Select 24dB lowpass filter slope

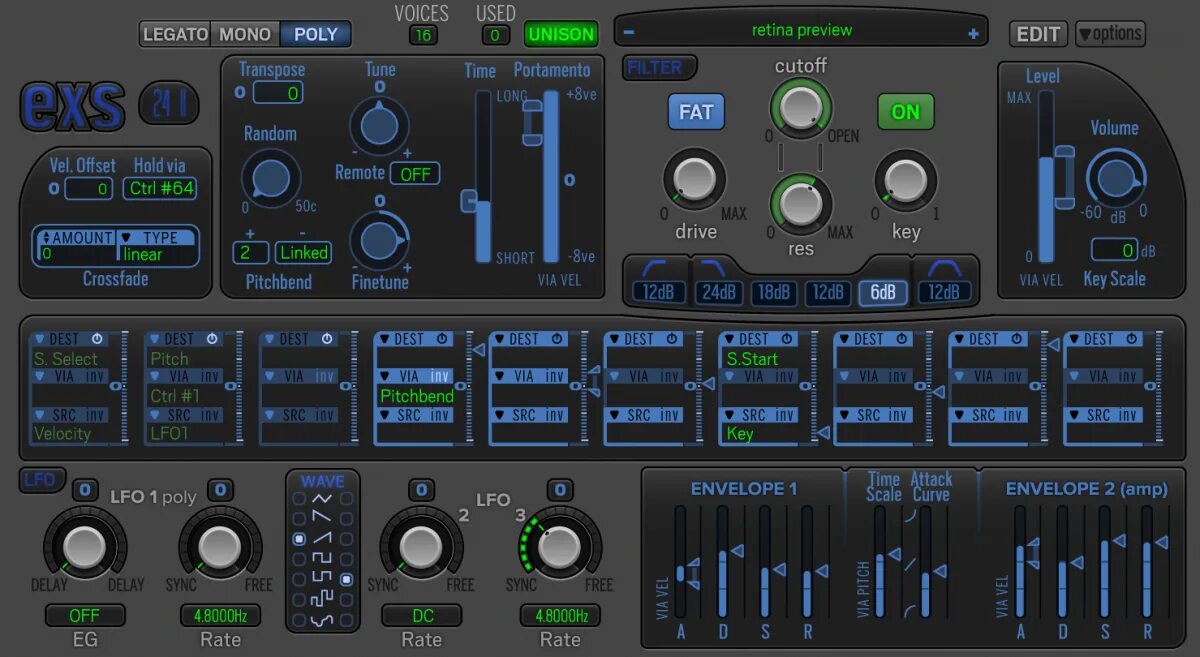[719, 293]
